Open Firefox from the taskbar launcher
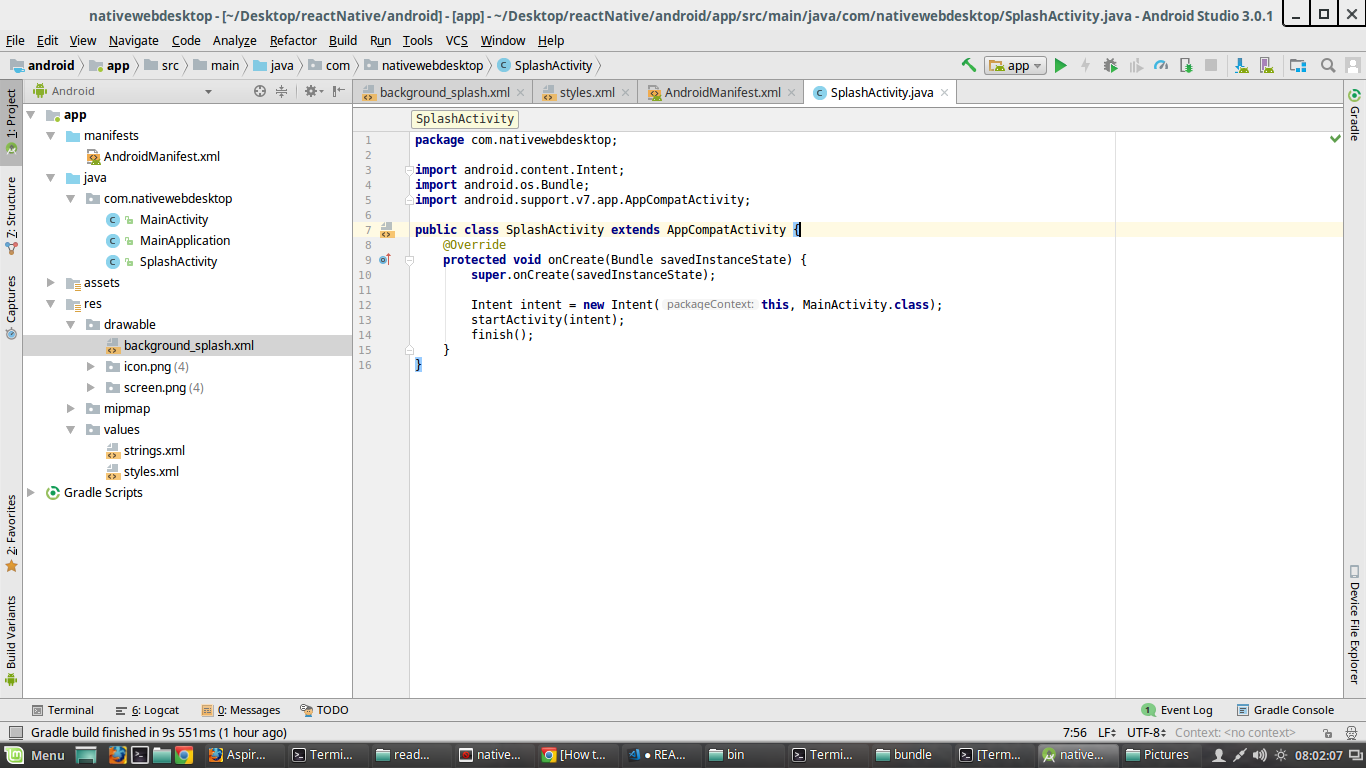1366x768 pixels. 118,755
